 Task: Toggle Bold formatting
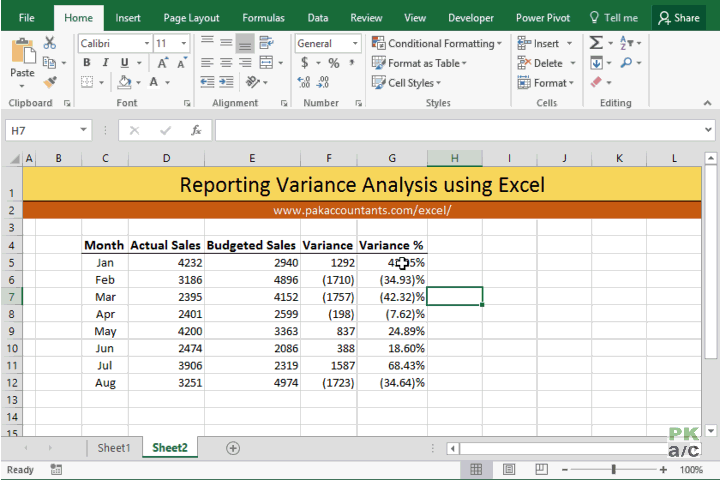point(86,62)
